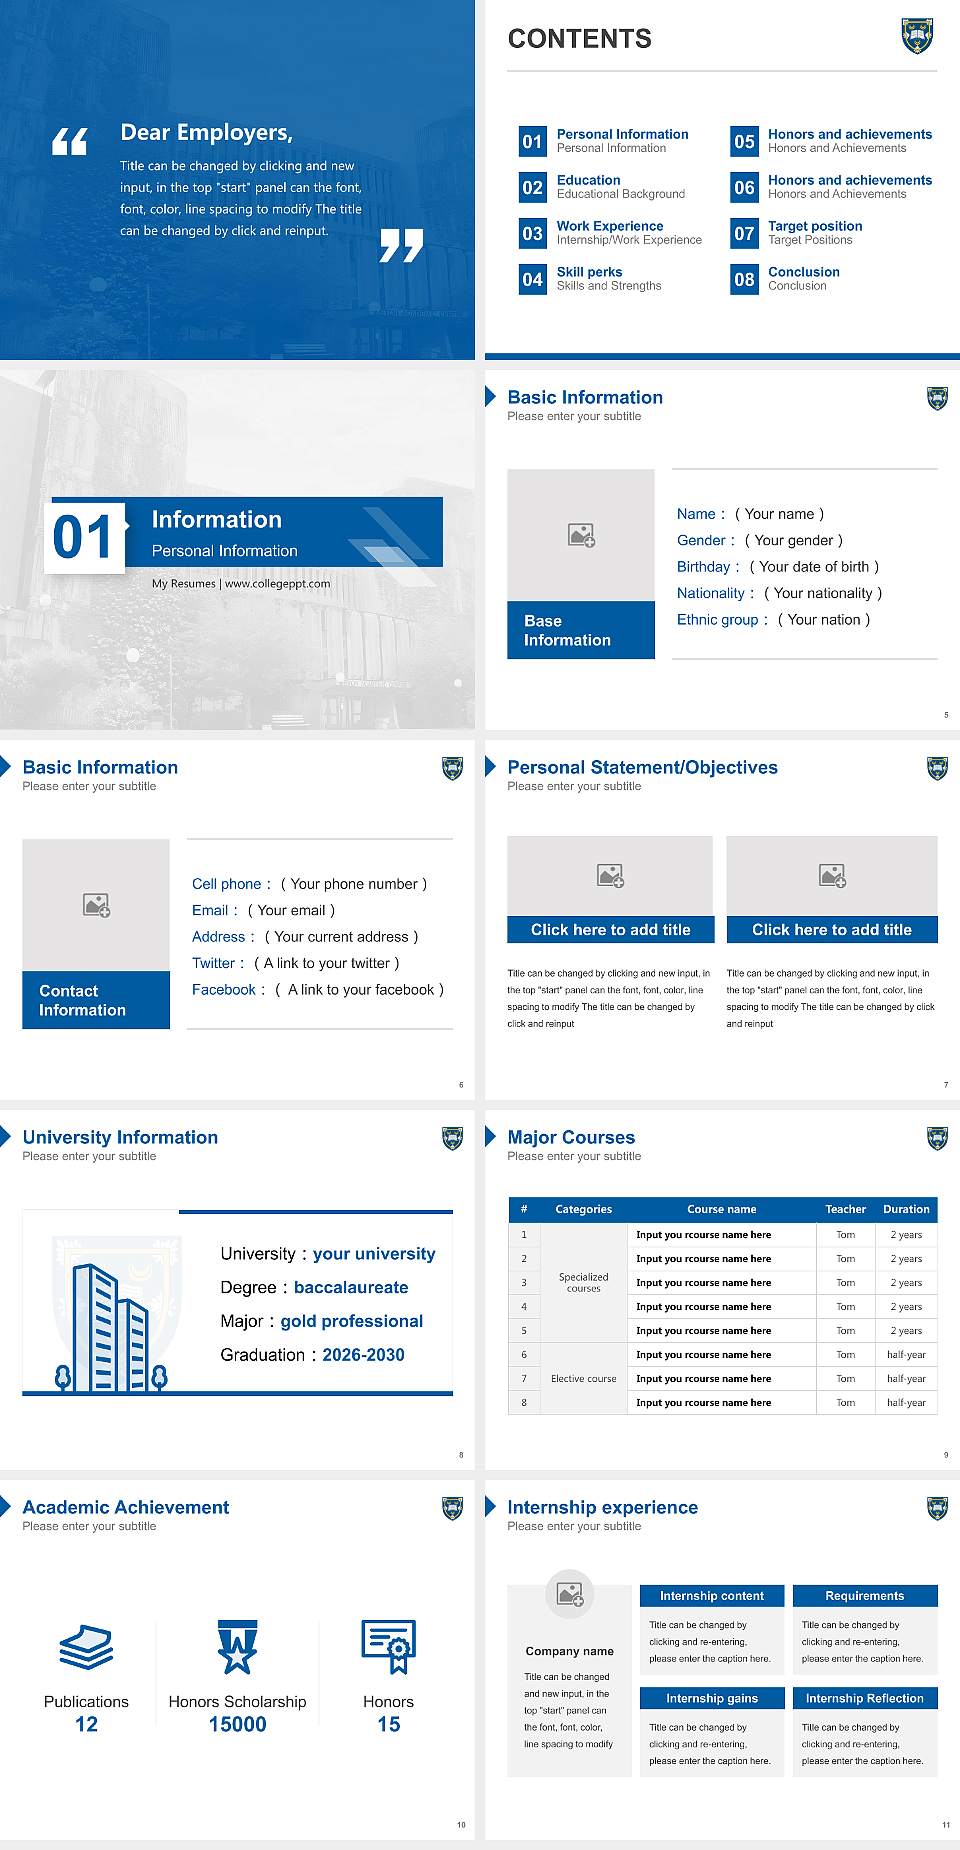Click the 'Base Information' blue label
The image size is (960, 1850).
pos(581,630)
